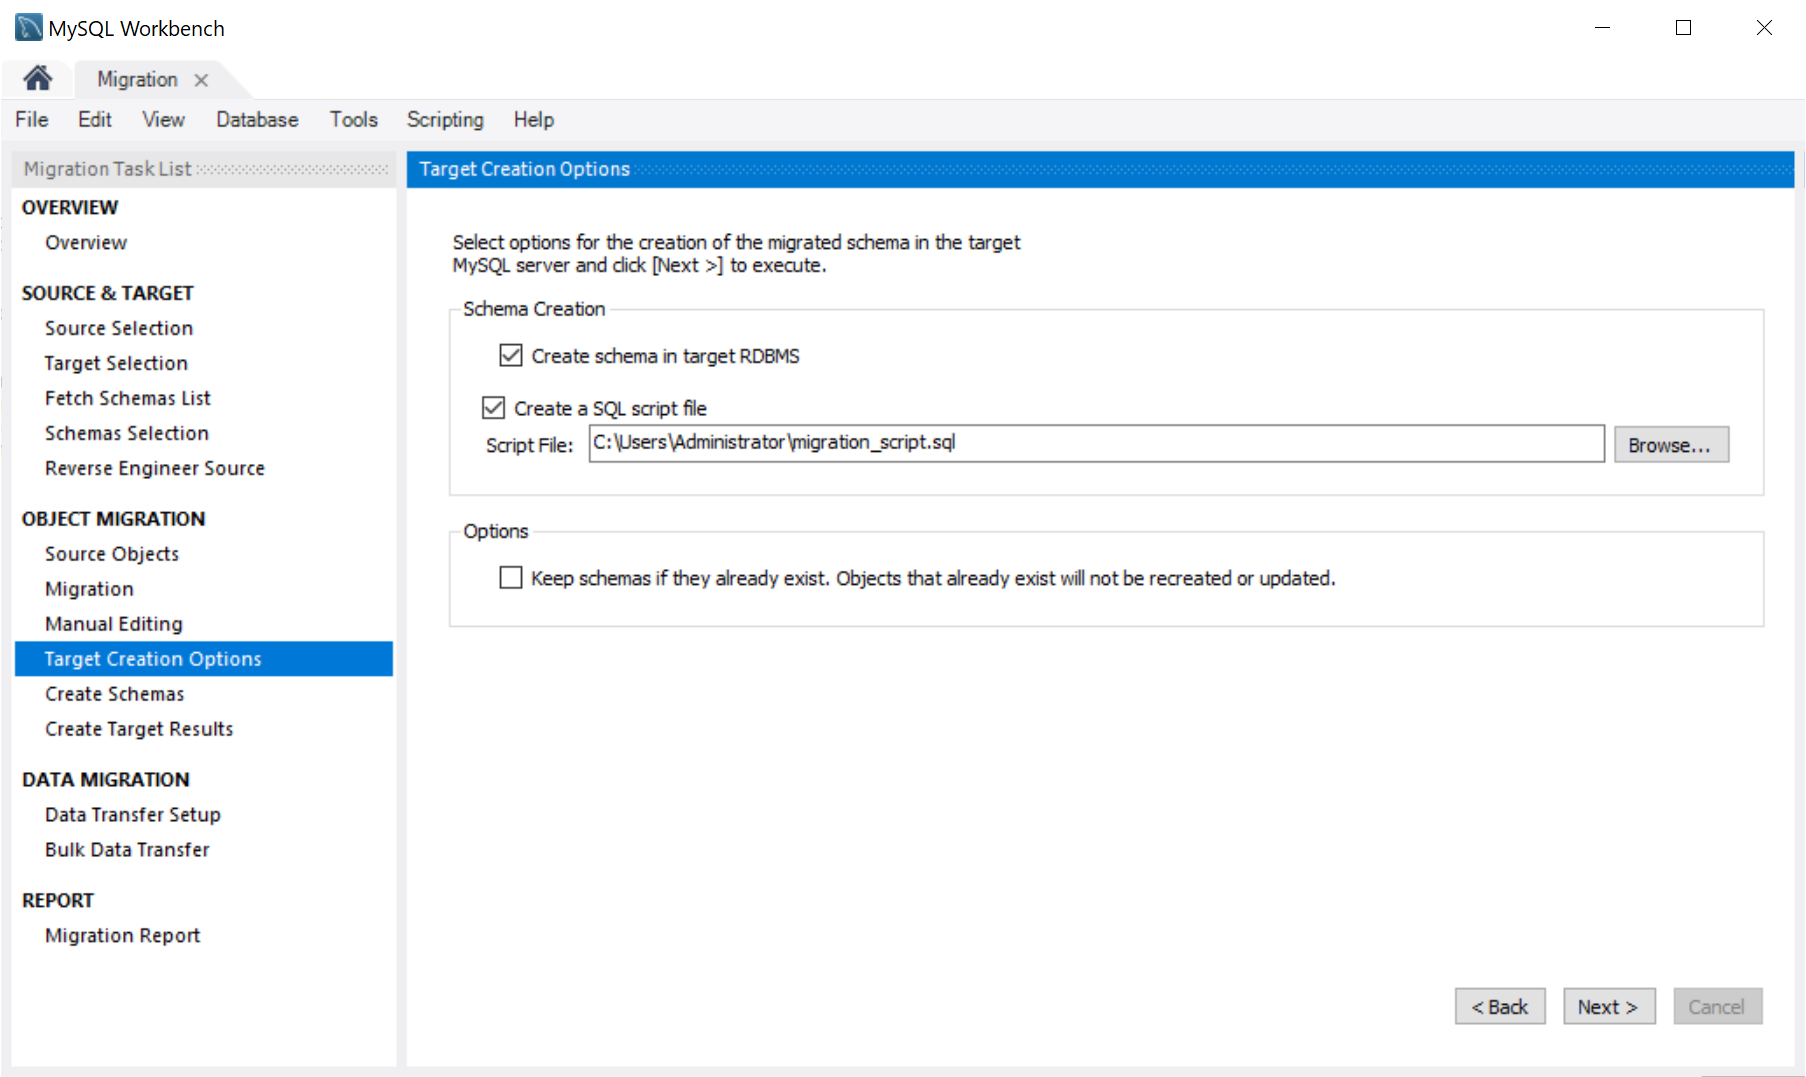
Task: Open the Database menu
Action: [x=257, y=120]
